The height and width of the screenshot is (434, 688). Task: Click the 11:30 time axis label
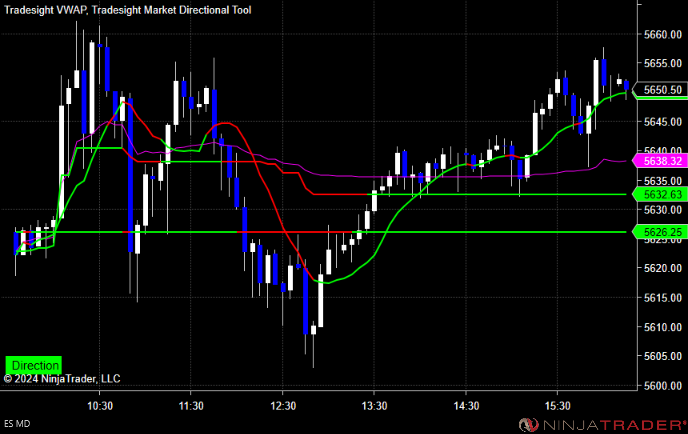point(191,406)
